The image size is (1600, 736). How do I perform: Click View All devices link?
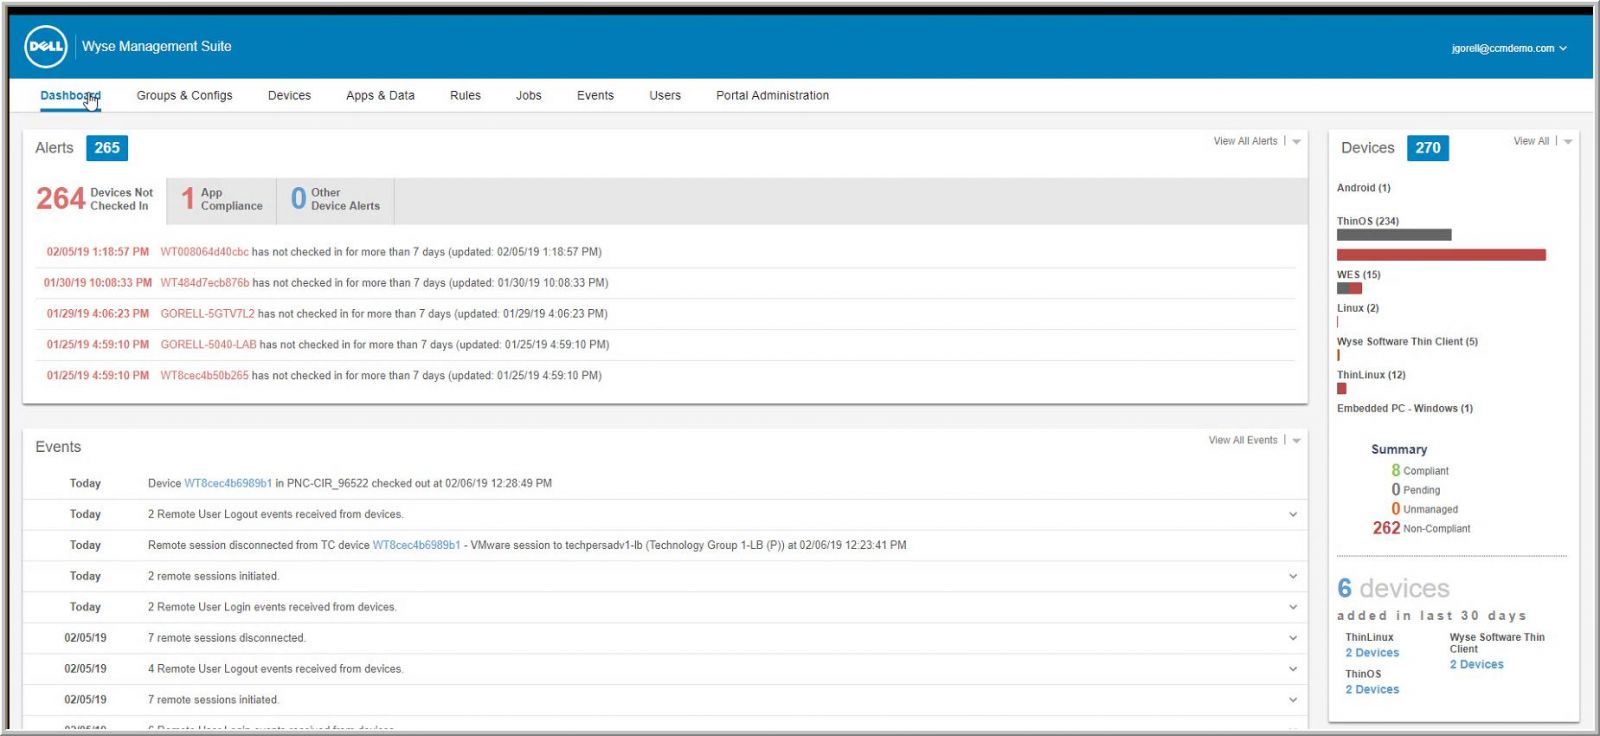tap(1531, 141)
